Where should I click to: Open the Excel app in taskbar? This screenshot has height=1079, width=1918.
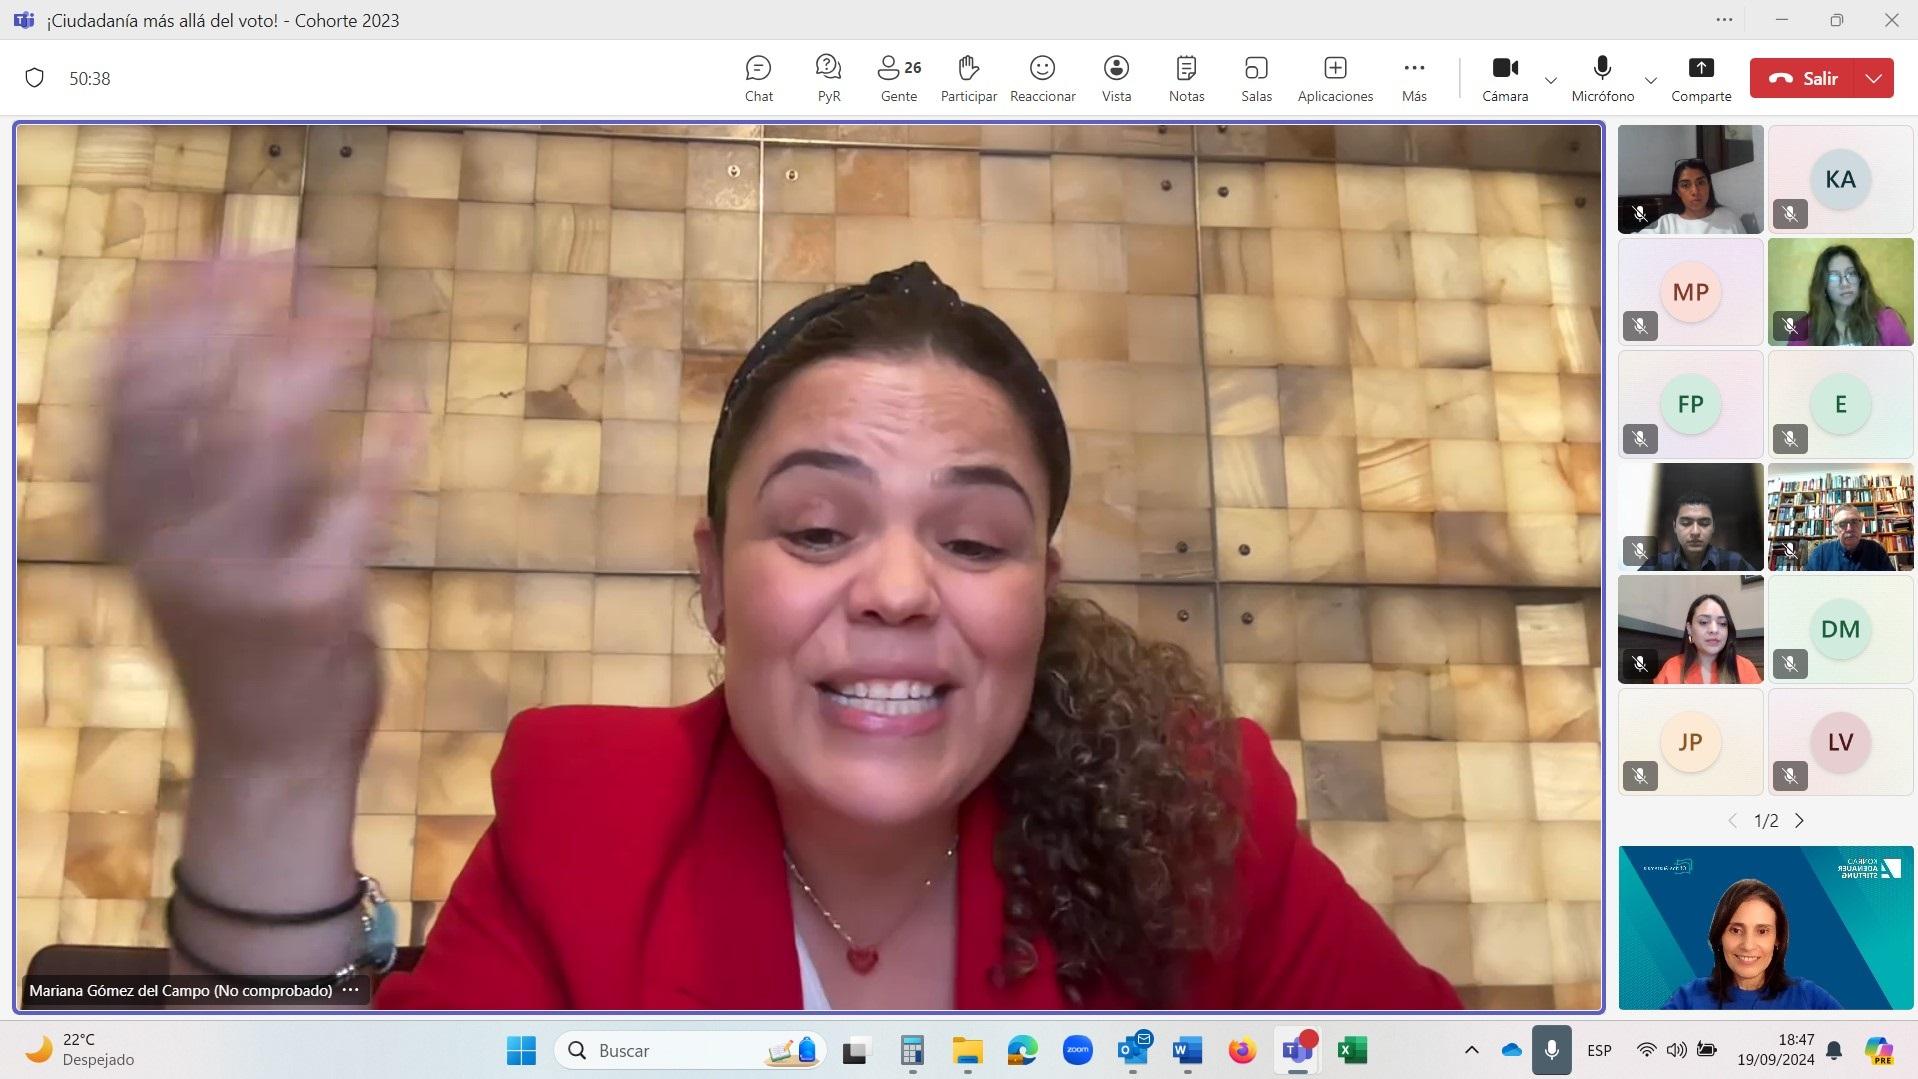click(1352, 1050)
